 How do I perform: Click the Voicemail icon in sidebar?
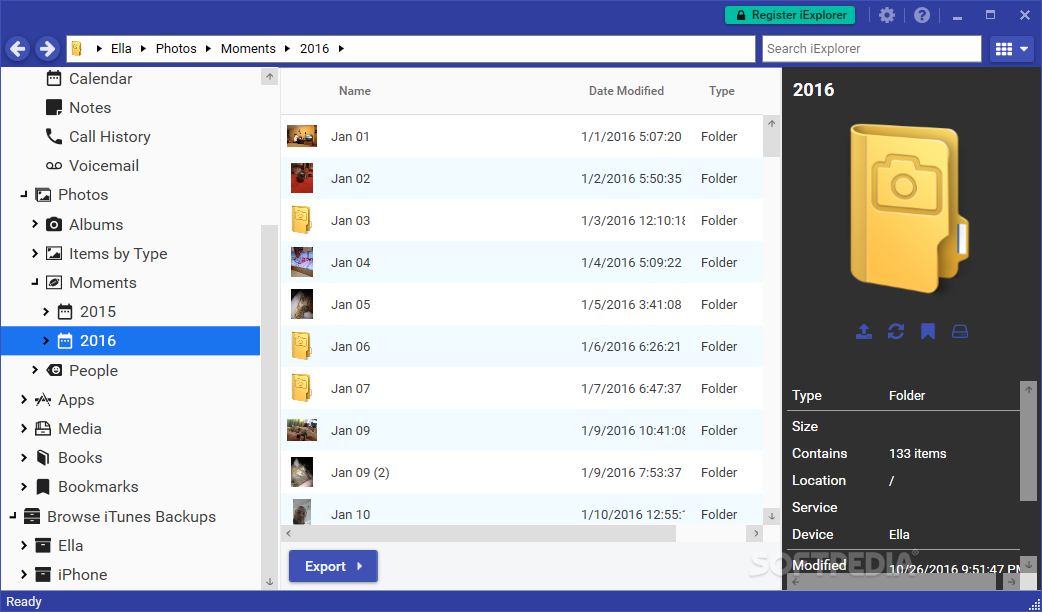(x=54, y=165)
